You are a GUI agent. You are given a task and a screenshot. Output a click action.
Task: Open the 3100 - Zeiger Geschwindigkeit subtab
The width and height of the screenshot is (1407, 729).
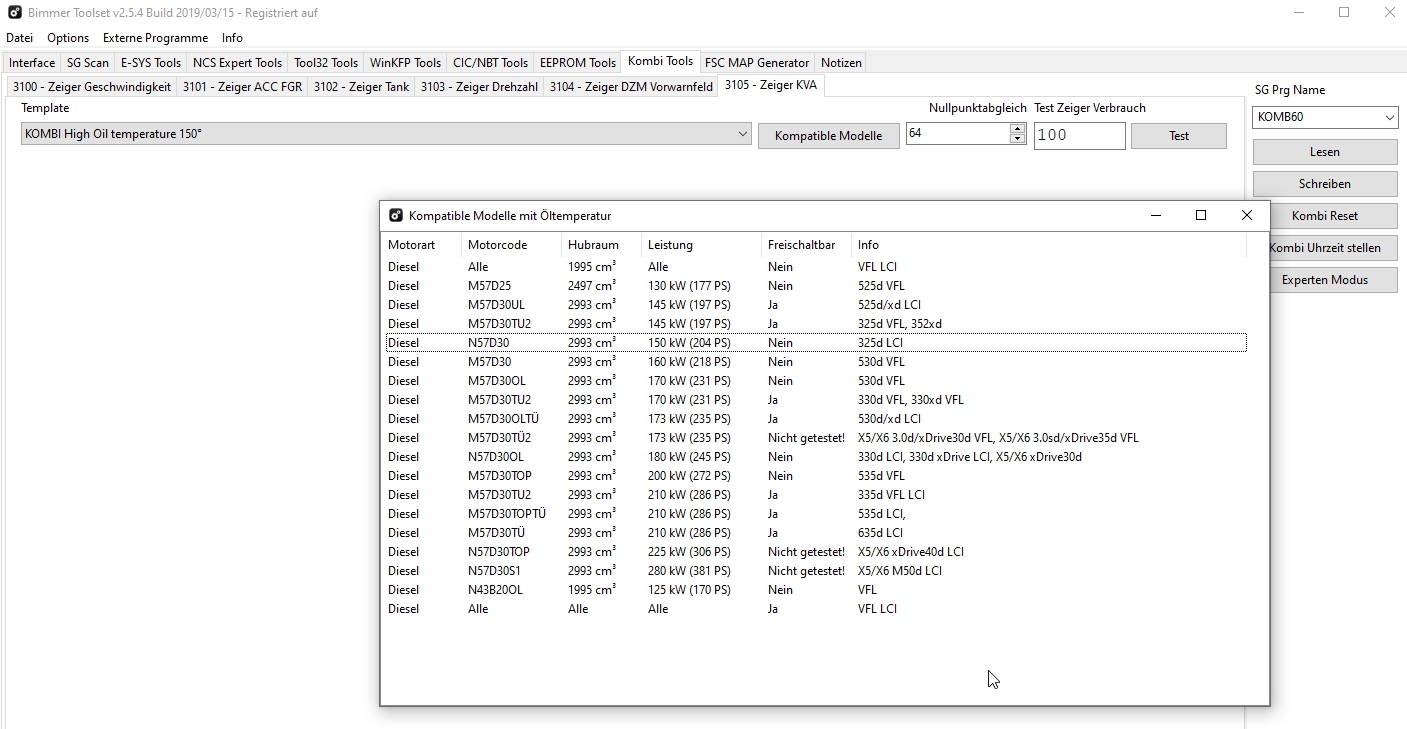pyautogui.click(x=92, y=87)
